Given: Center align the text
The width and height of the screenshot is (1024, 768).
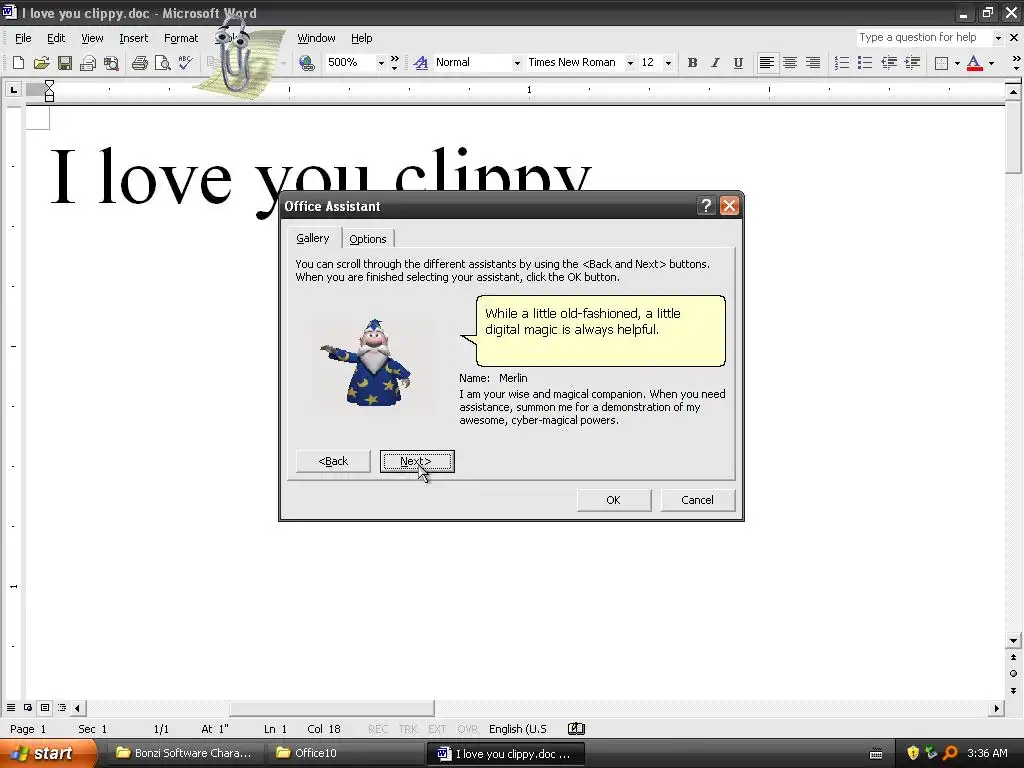Looking at the screenshot, I should [790, 63].
